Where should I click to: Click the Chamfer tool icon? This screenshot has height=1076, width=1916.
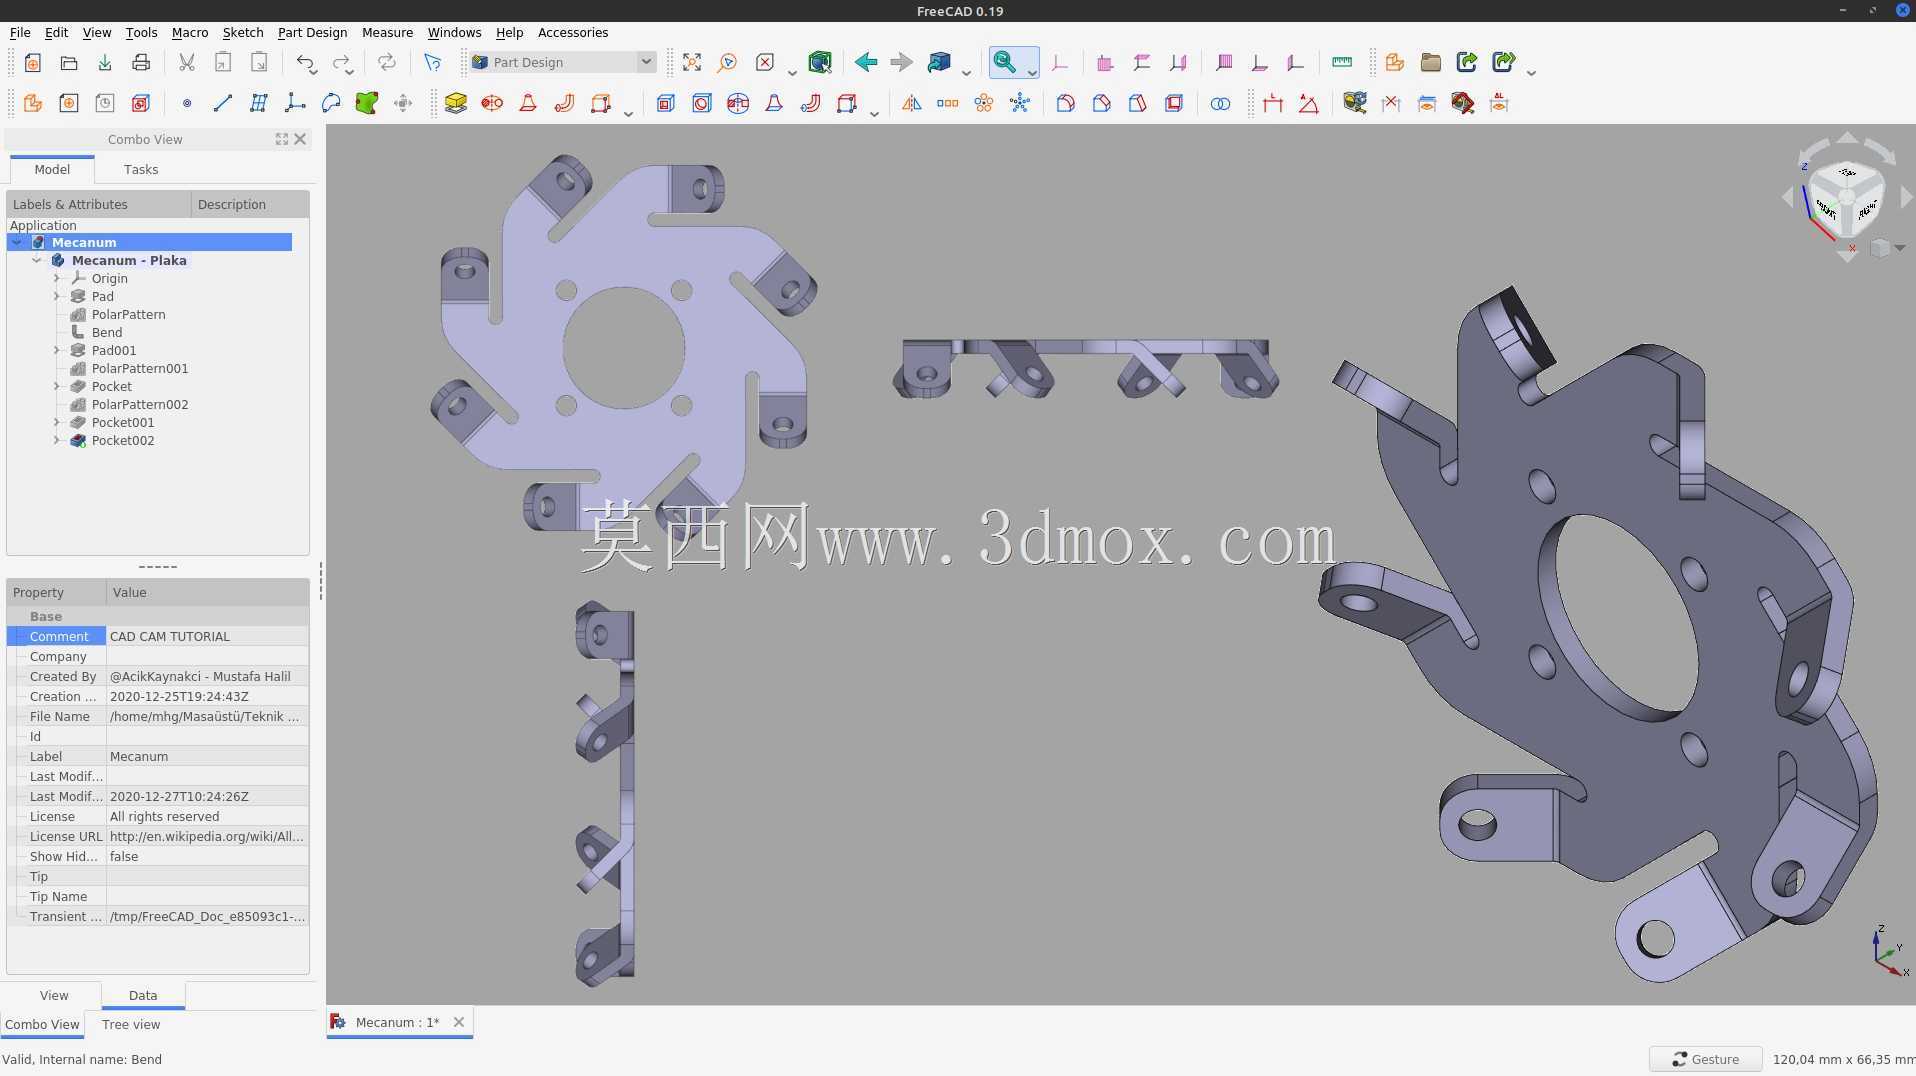pyautogui.click(x=1102, y=103)
